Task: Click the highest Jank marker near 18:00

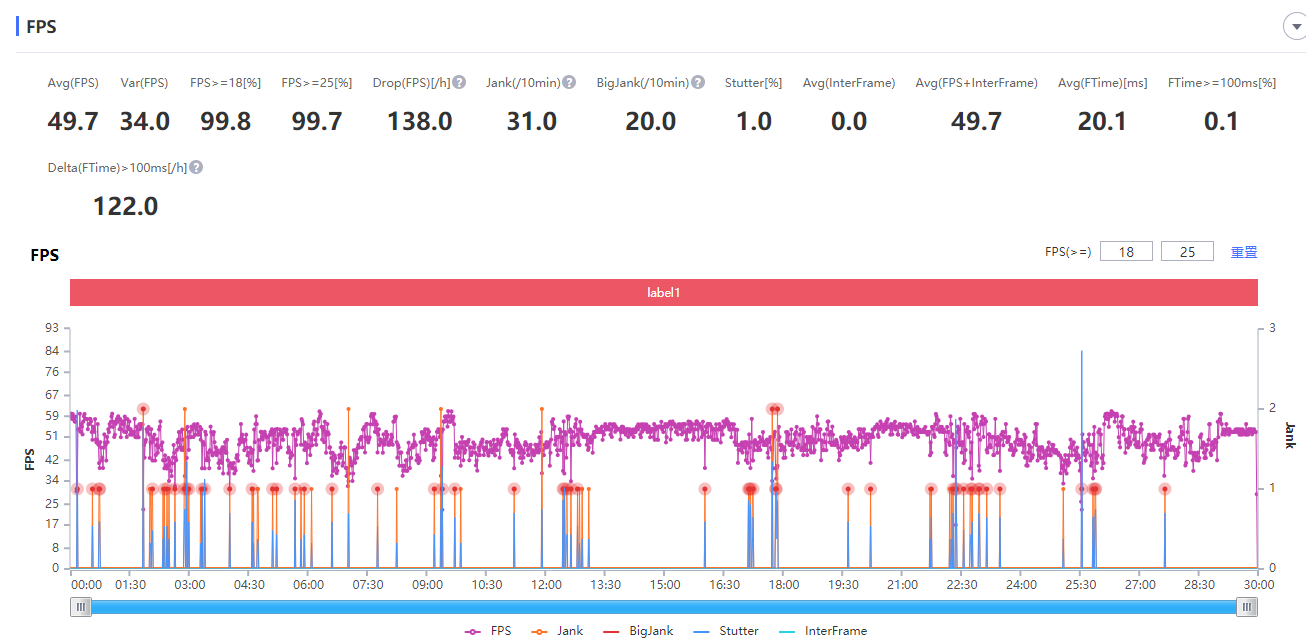Action: [x=774, y=409]
